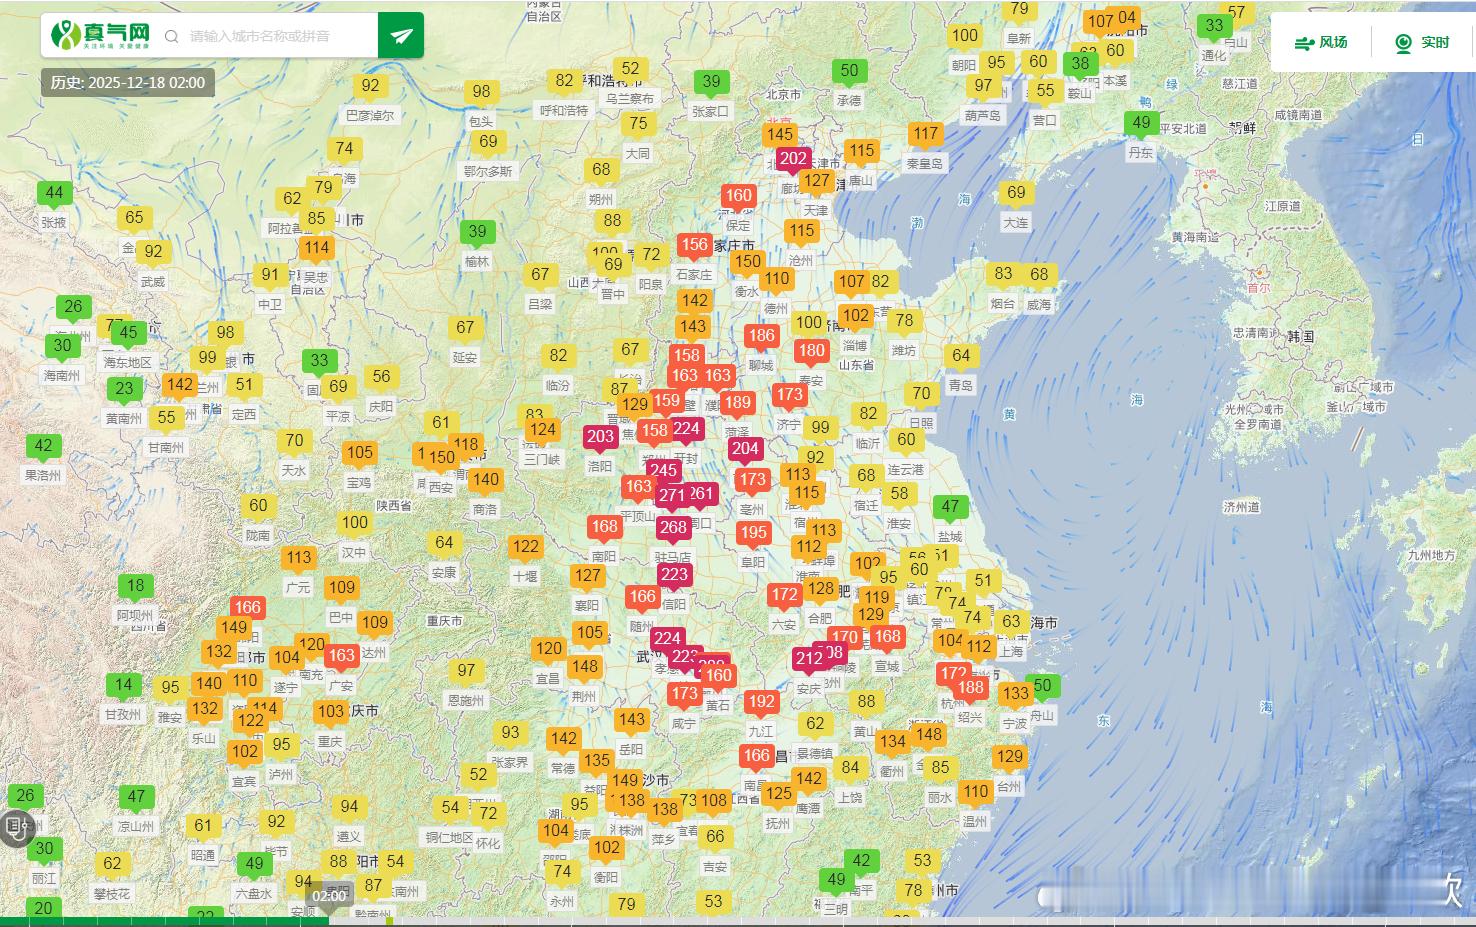This screenshot has width=1476, height=927.
Task: Click the 陕西省 map label
Action: click(x=394, y=506)
